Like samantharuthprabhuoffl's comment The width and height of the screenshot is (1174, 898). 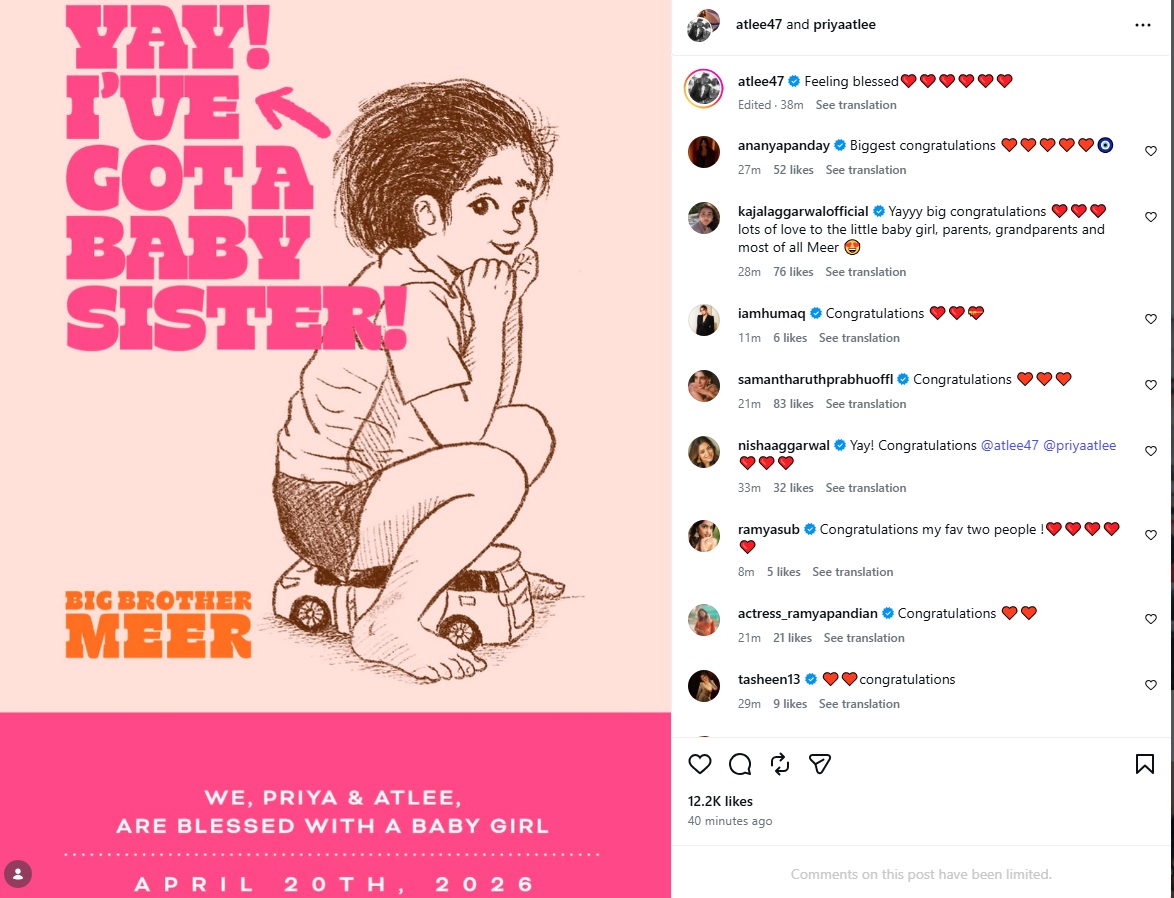pos(1151,385)
